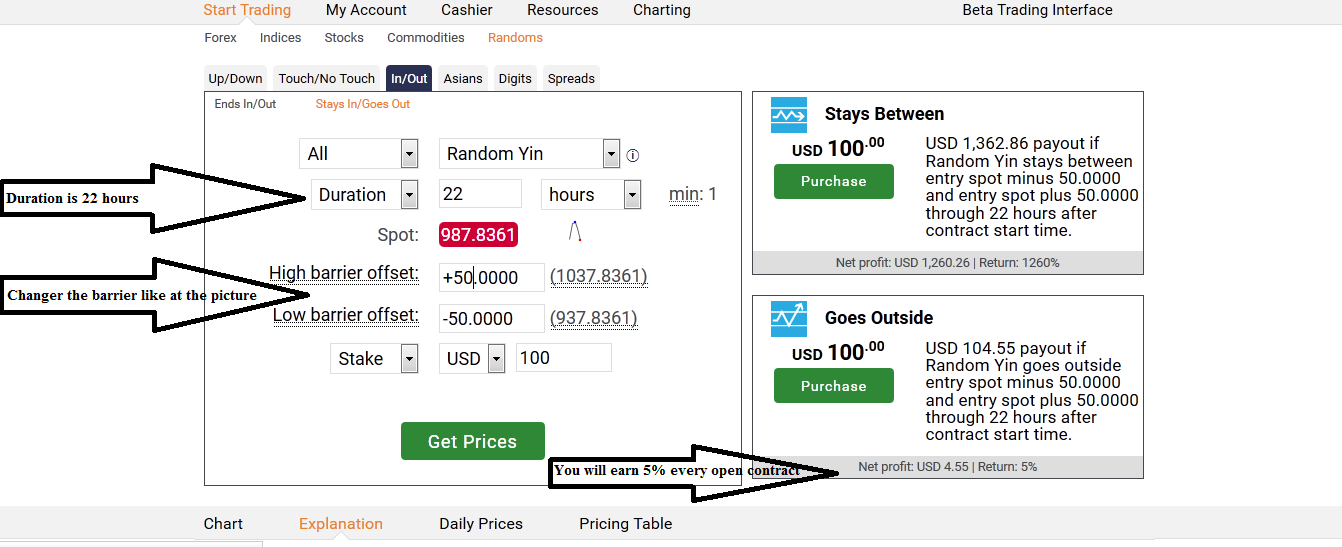Click the Low barrier offset label

[x=346, y=315]
